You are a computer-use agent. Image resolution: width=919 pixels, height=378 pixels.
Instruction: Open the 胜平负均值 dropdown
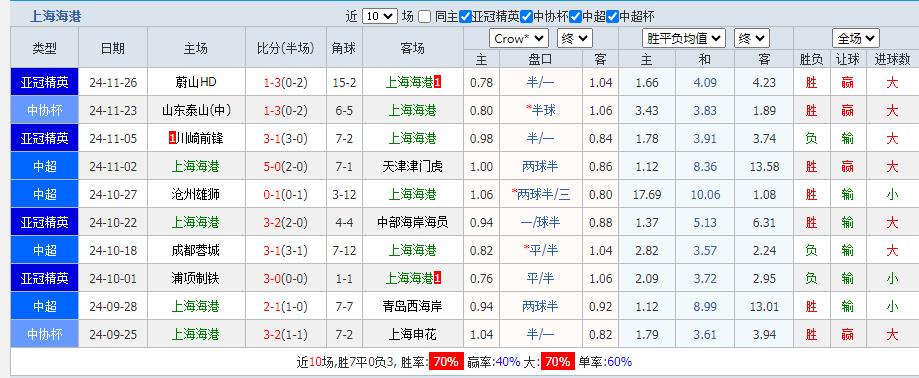[684, 39]
